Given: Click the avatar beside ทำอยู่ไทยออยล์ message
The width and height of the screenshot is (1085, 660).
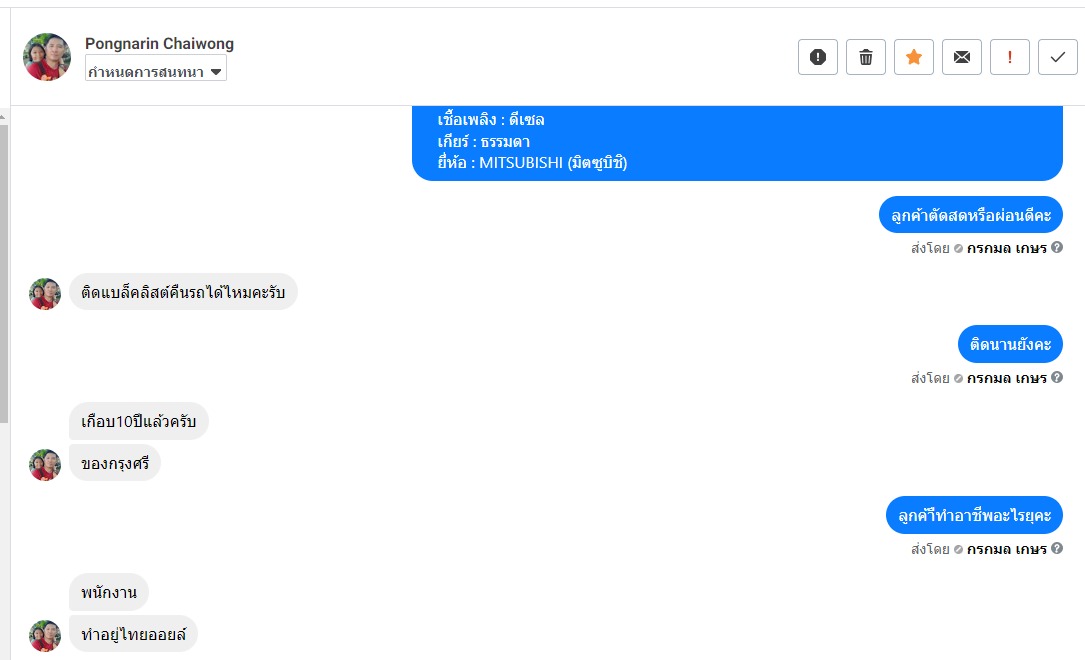Looking at the screenshot, I should pos(45,635).
